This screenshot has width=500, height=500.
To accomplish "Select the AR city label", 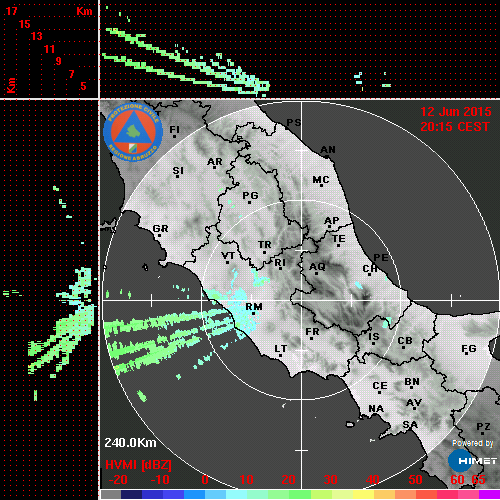I will (x=215, y=162).
